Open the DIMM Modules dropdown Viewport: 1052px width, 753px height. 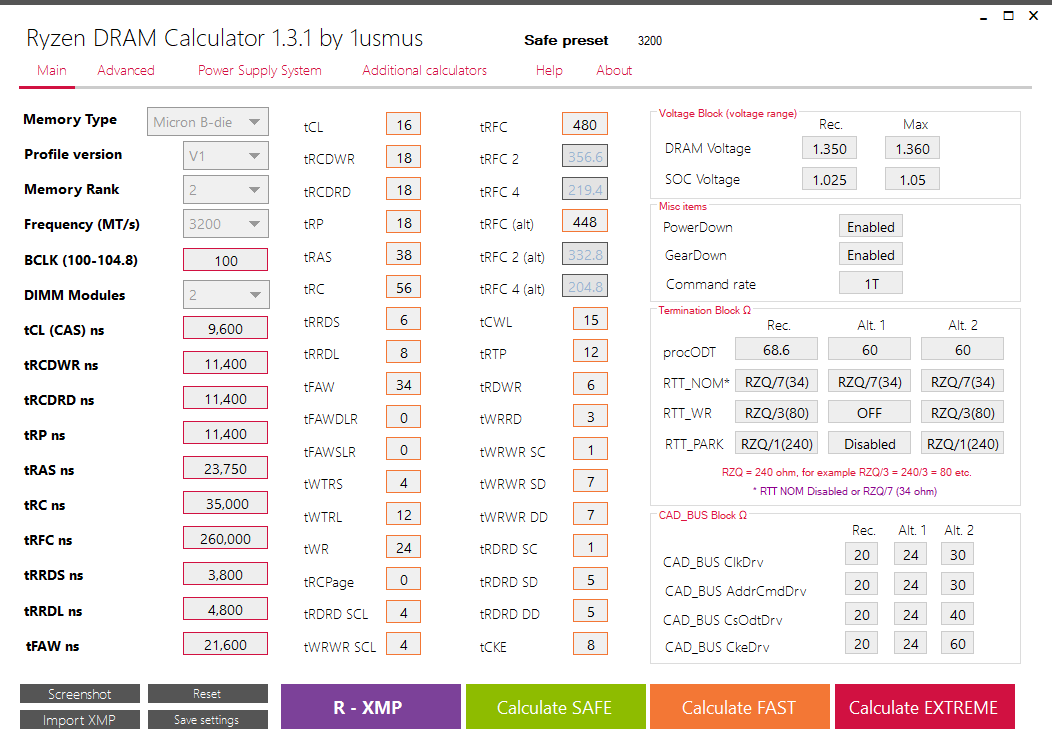pyautogui.click(x=225, y=295)
